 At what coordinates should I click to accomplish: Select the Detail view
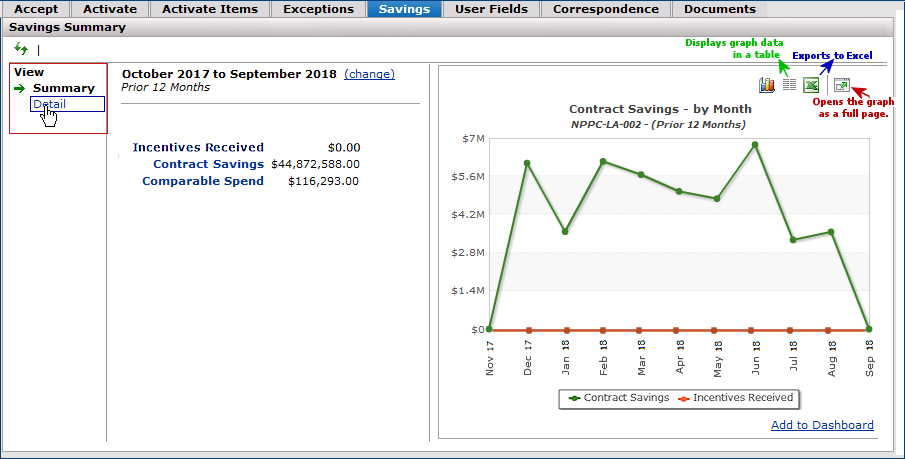tap(49, 104)
